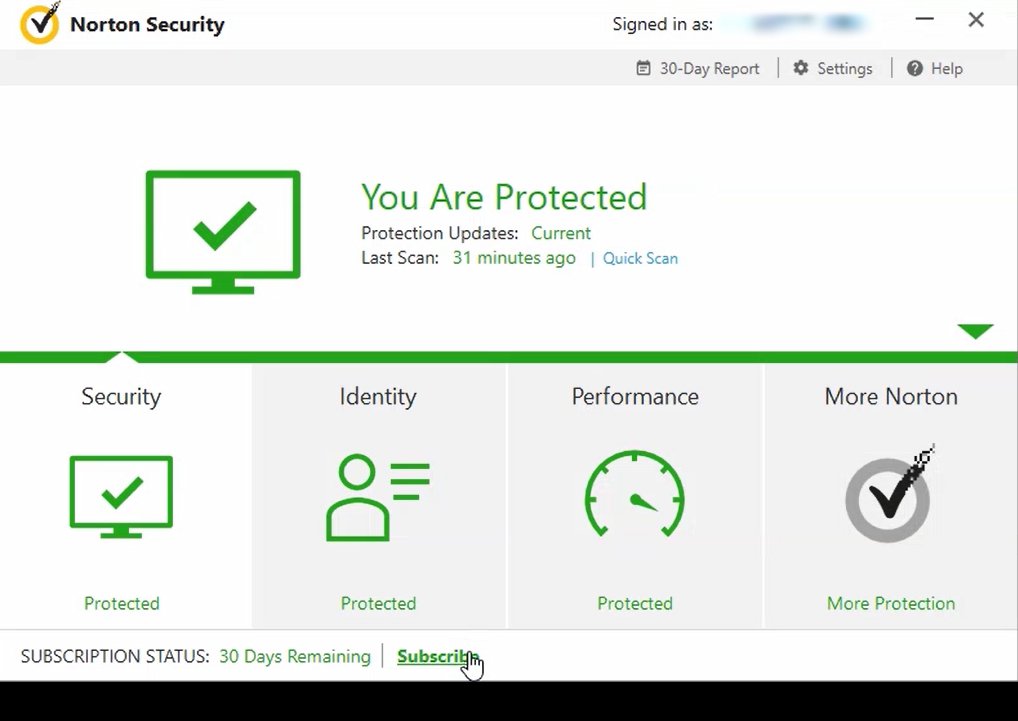
Task: Click the 30 Days Remaining status text
Action: pyautogui.click(x=294, y=656)
